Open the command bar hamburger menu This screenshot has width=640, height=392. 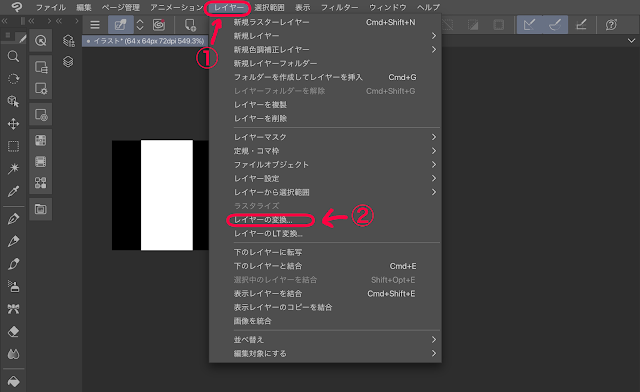click(95, 25)
